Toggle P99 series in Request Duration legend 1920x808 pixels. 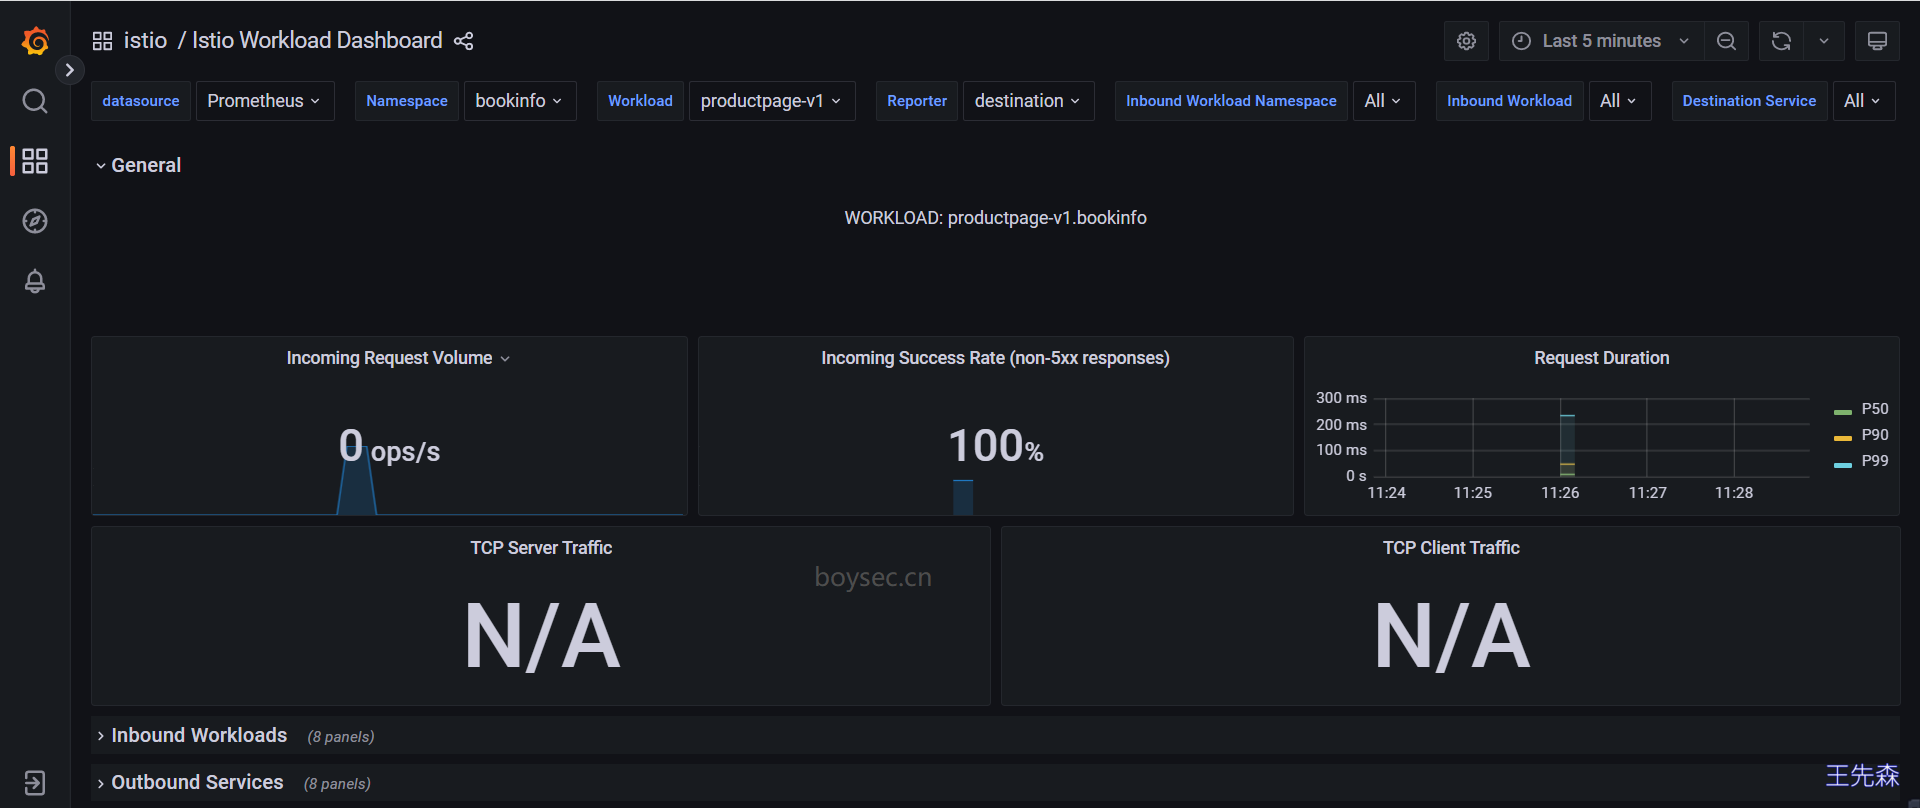click(x=1874, y=461)
